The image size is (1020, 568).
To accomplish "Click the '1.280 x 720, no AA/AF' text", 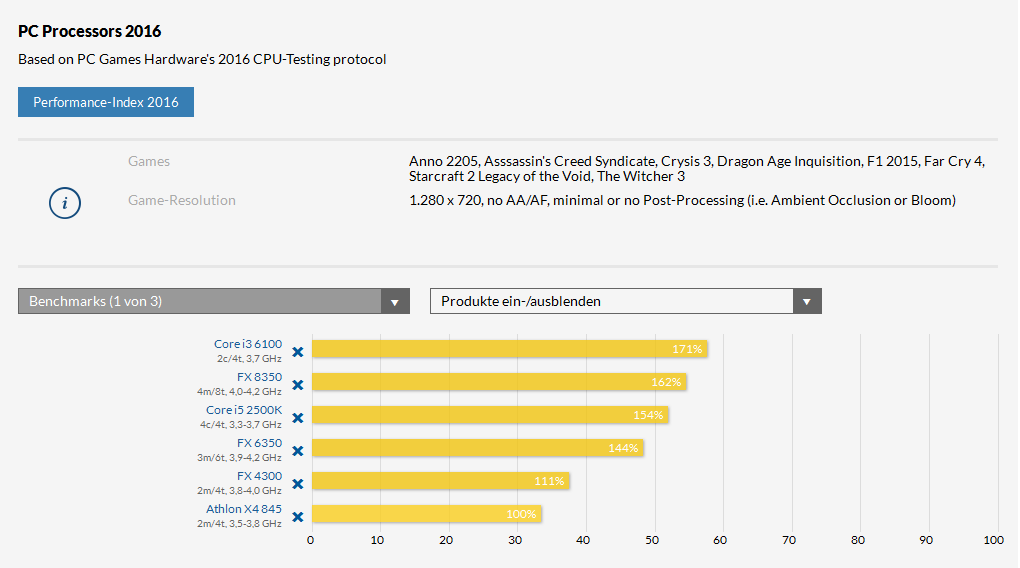I will [682, 200].
